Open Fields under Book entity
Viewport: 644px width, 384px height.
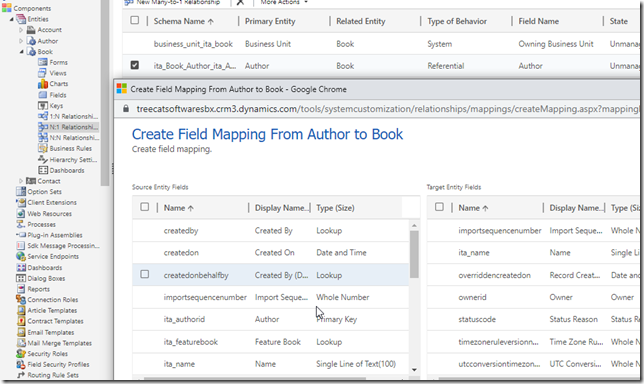(52, 95)
